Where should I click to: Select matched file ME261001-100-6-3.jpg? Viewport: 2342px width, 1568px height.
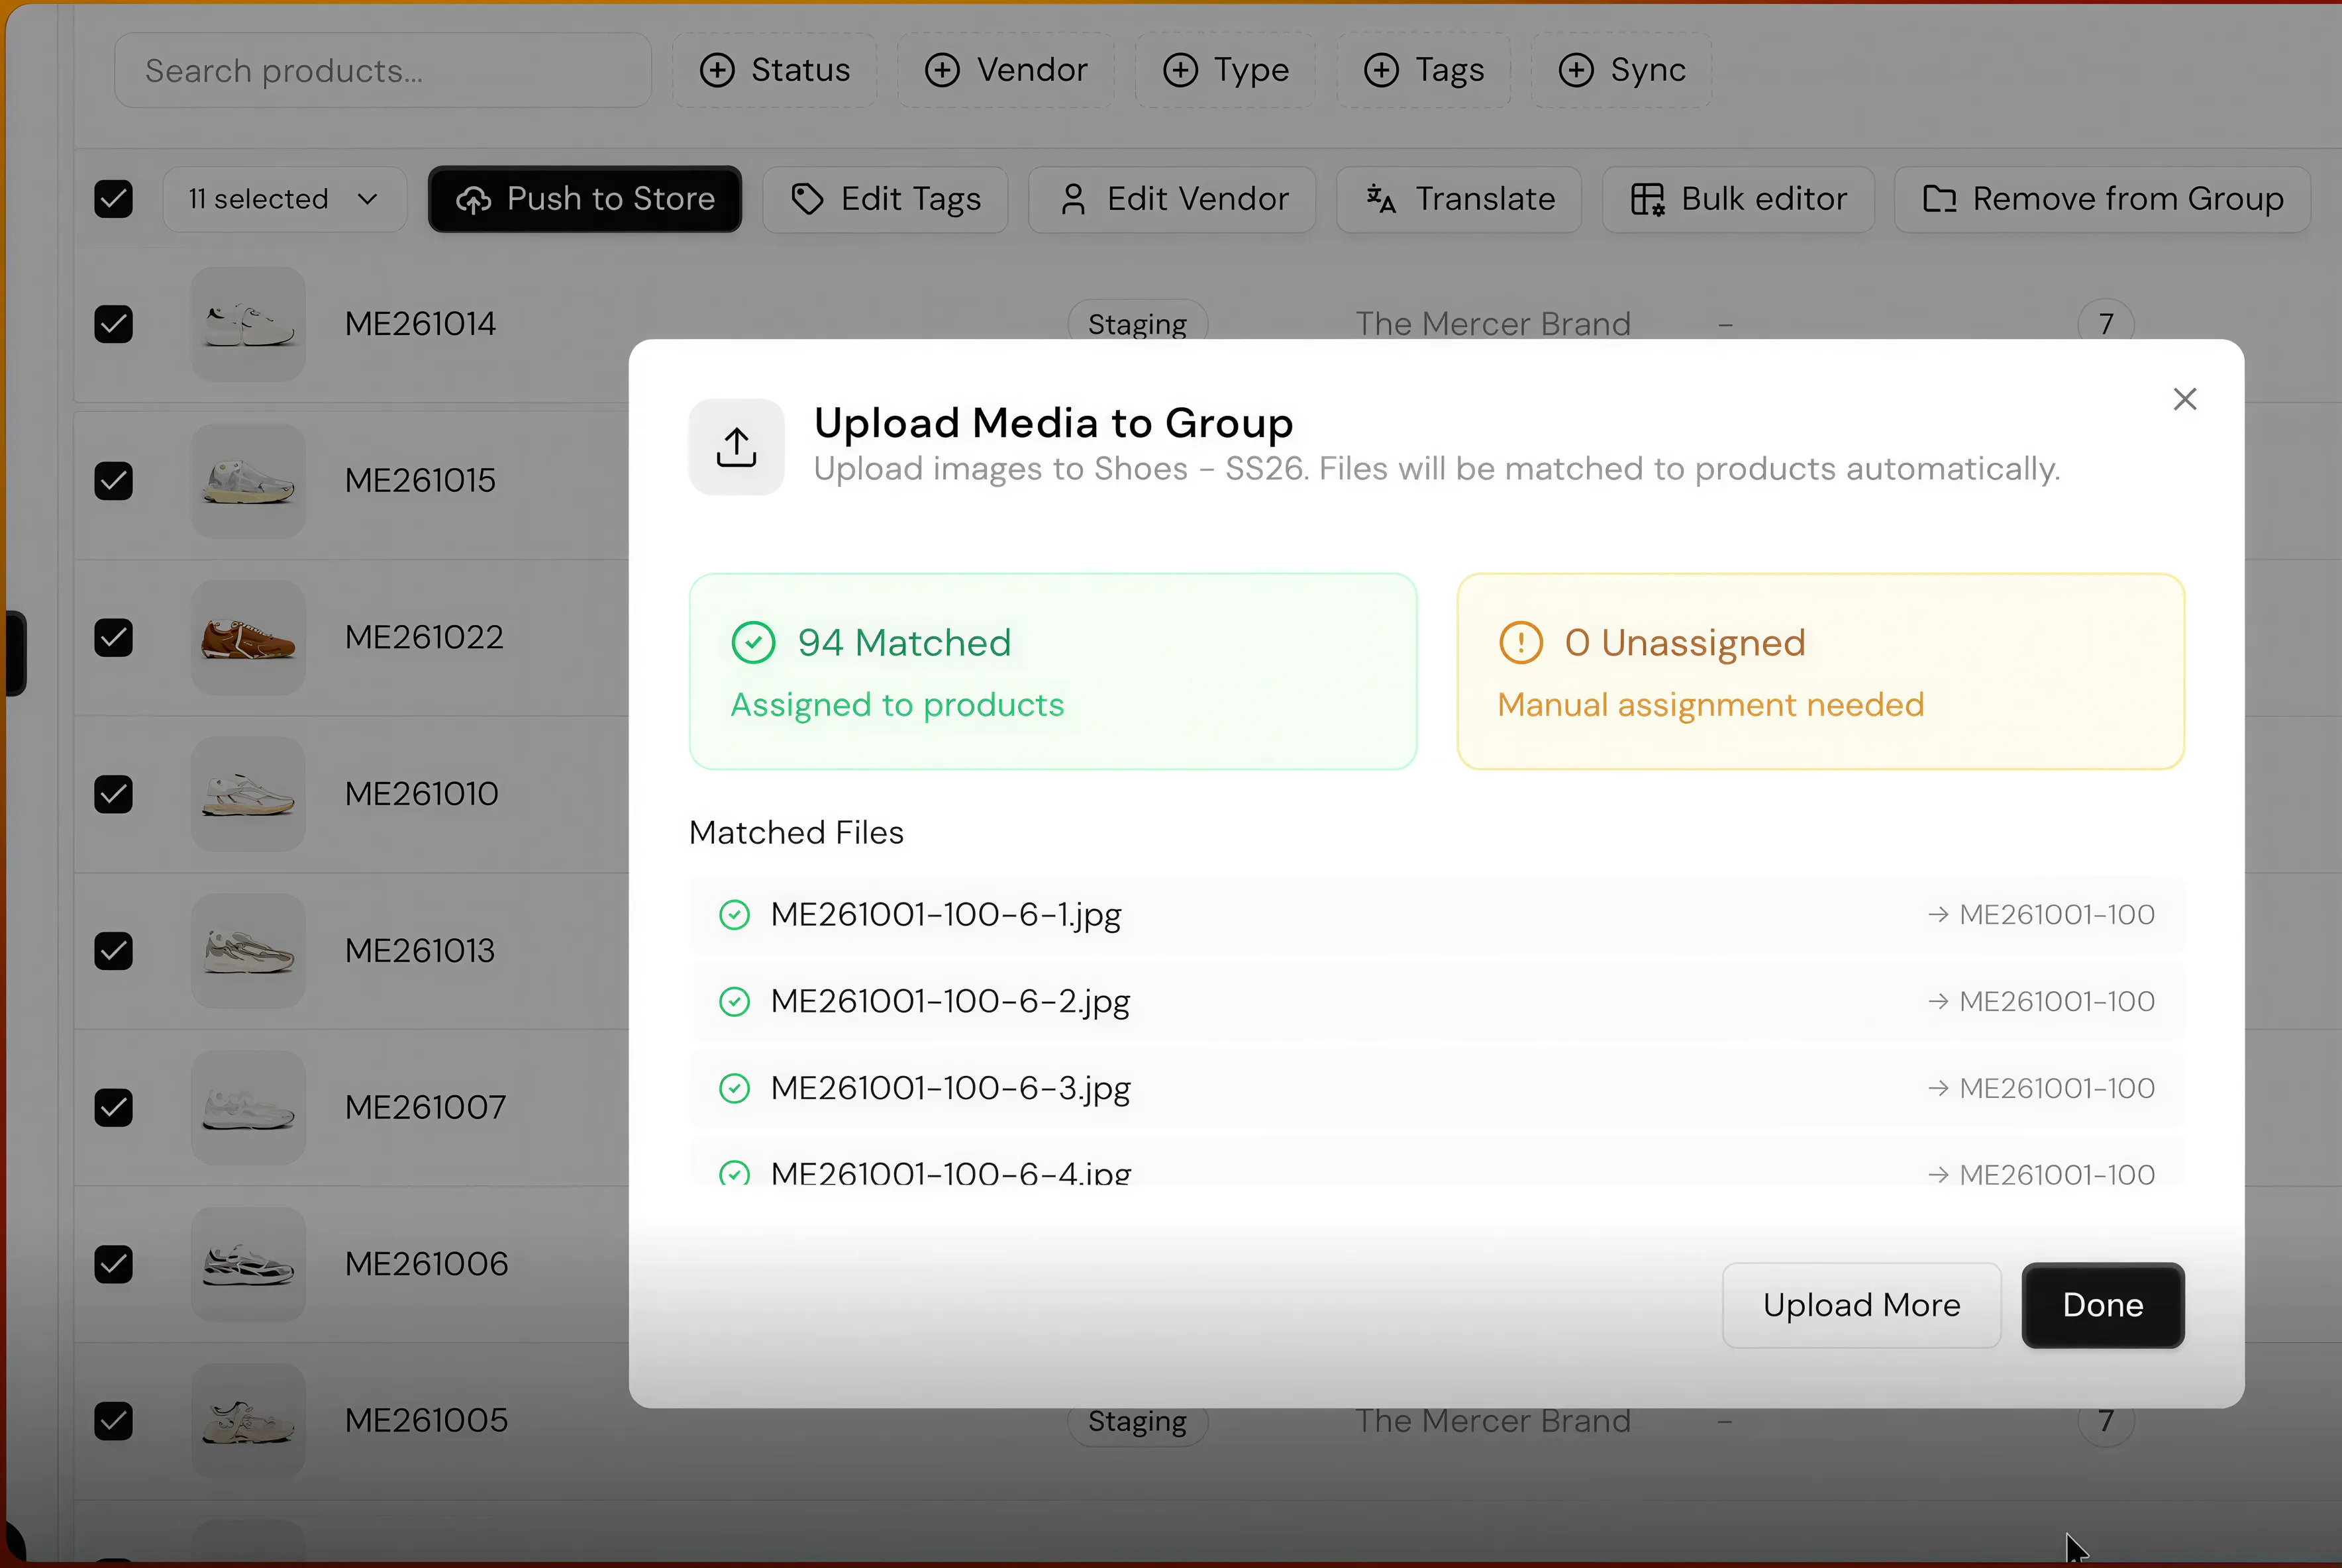[x=1437, y=1088]
